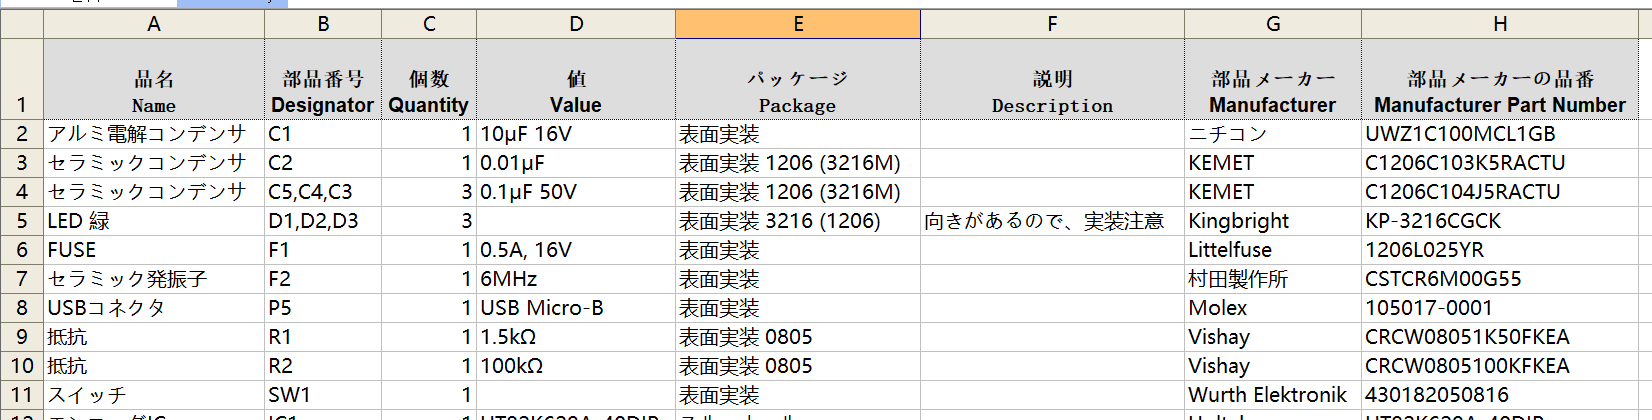Select the SW1 designator cell

click(x=323, y=395)
